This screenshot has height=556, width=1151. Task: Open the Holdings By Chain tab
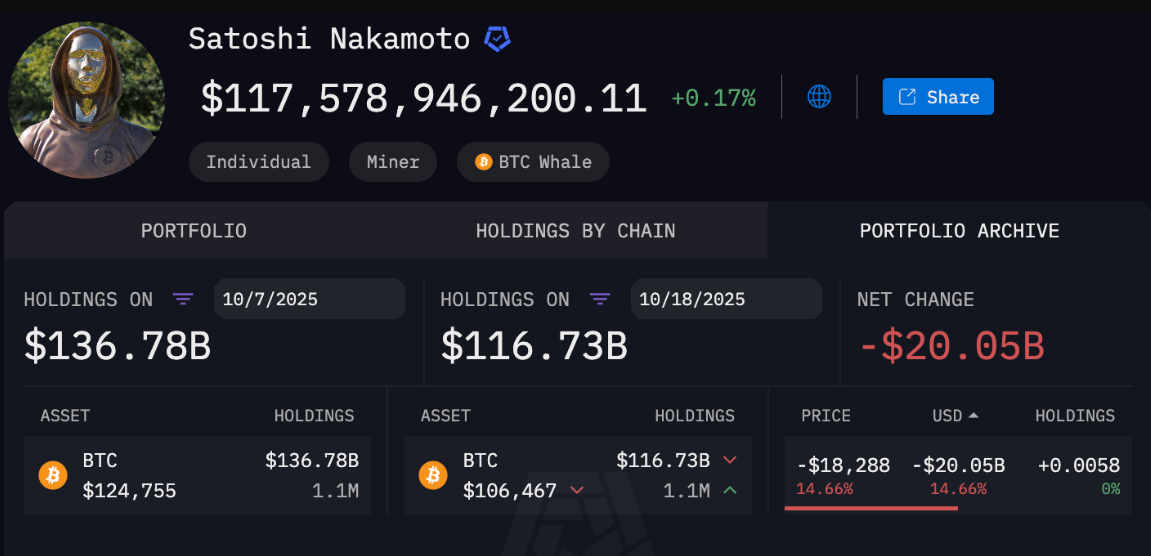[x=575, y=231]
